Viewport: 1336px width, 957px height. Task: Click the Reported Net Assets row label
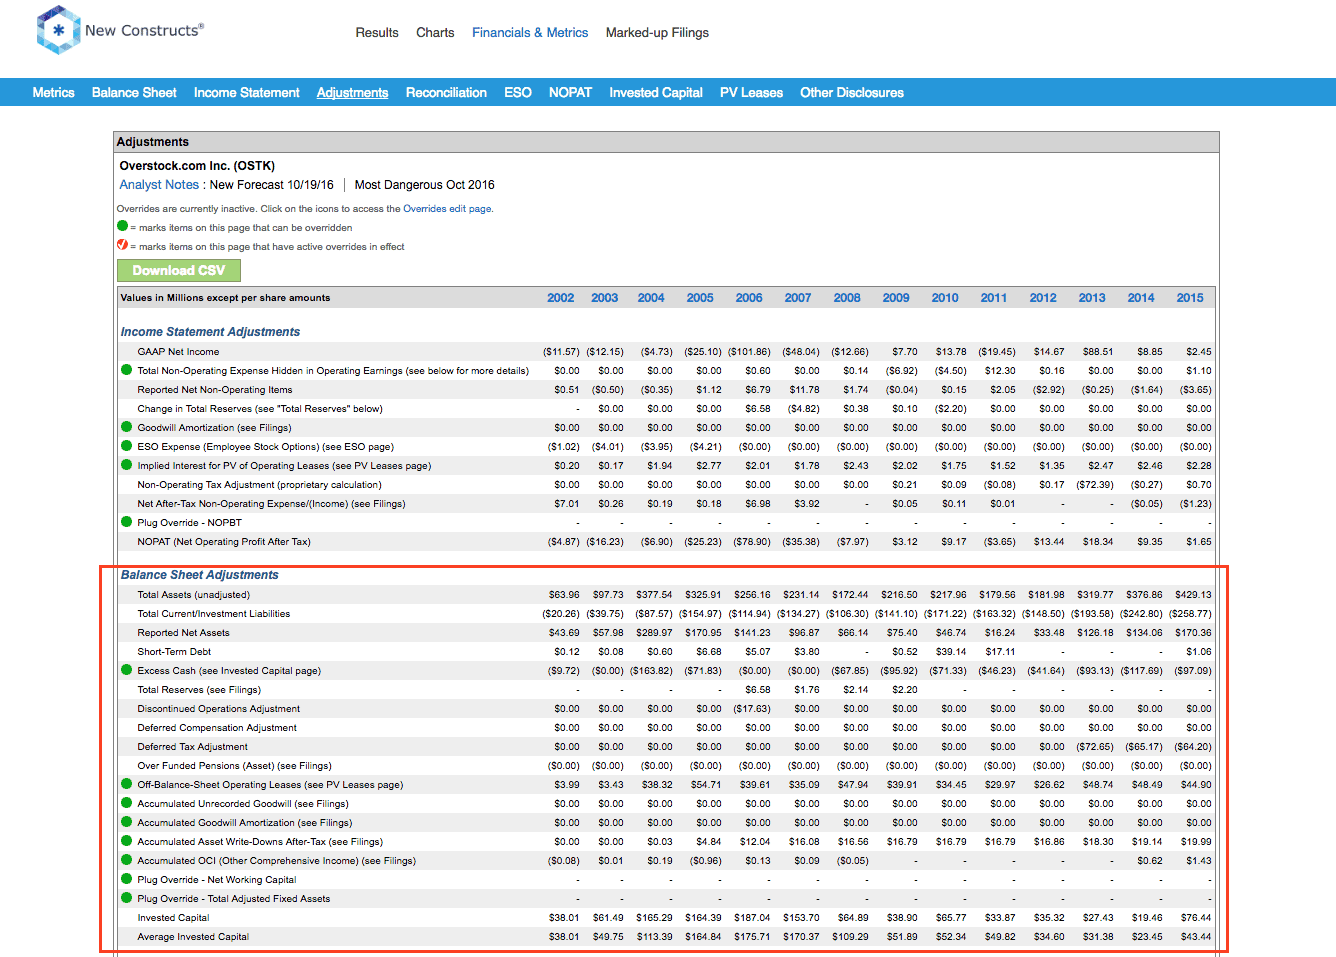point(183,633)
